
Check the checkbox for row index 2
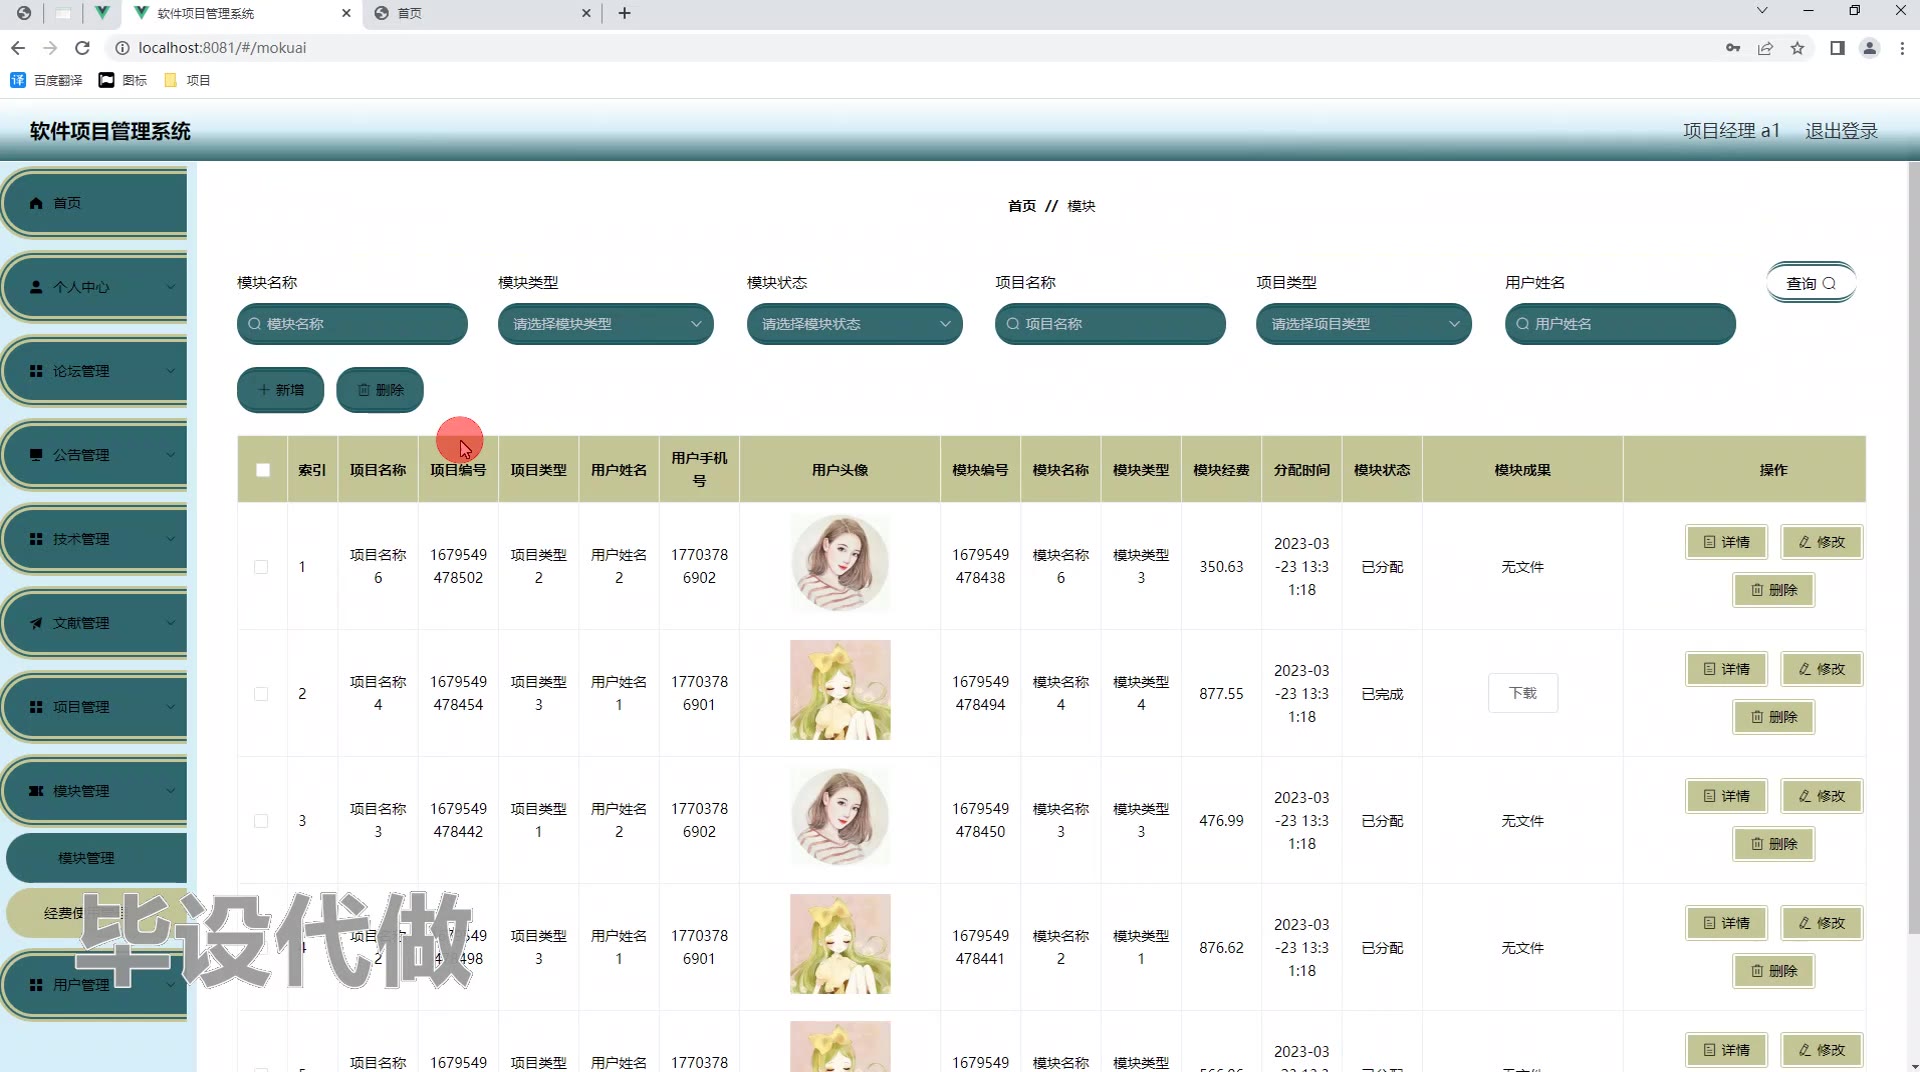pos(261,694)
